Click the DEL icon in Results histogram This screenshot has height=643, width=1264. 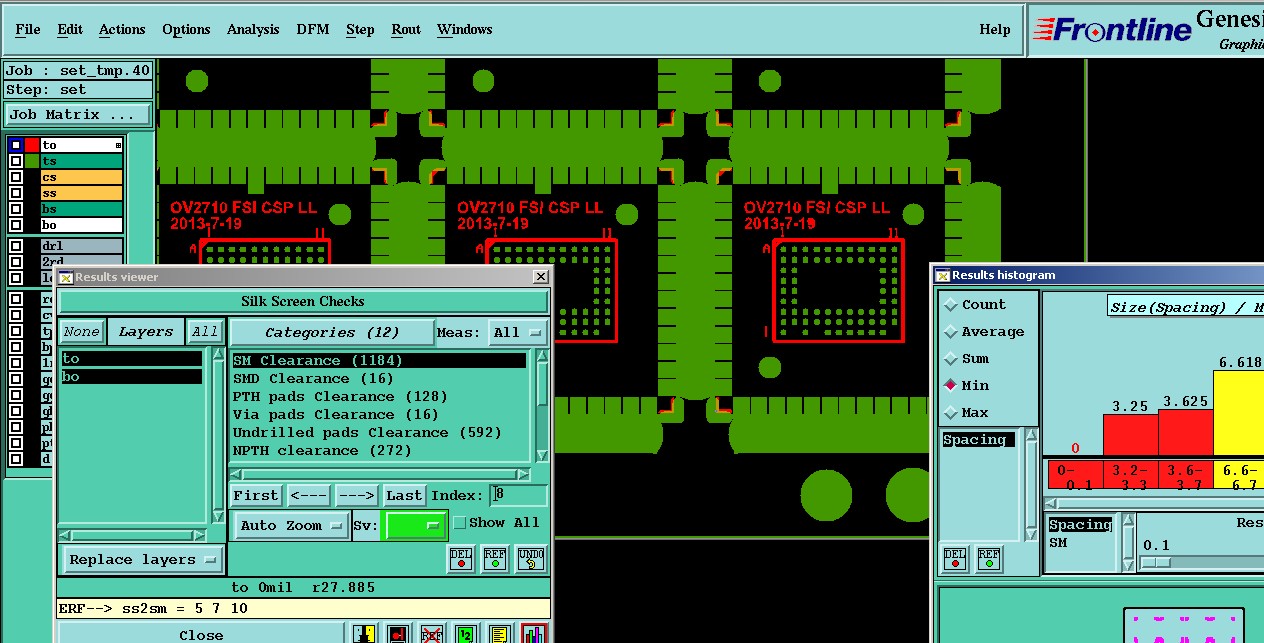[x=956, y=559]
